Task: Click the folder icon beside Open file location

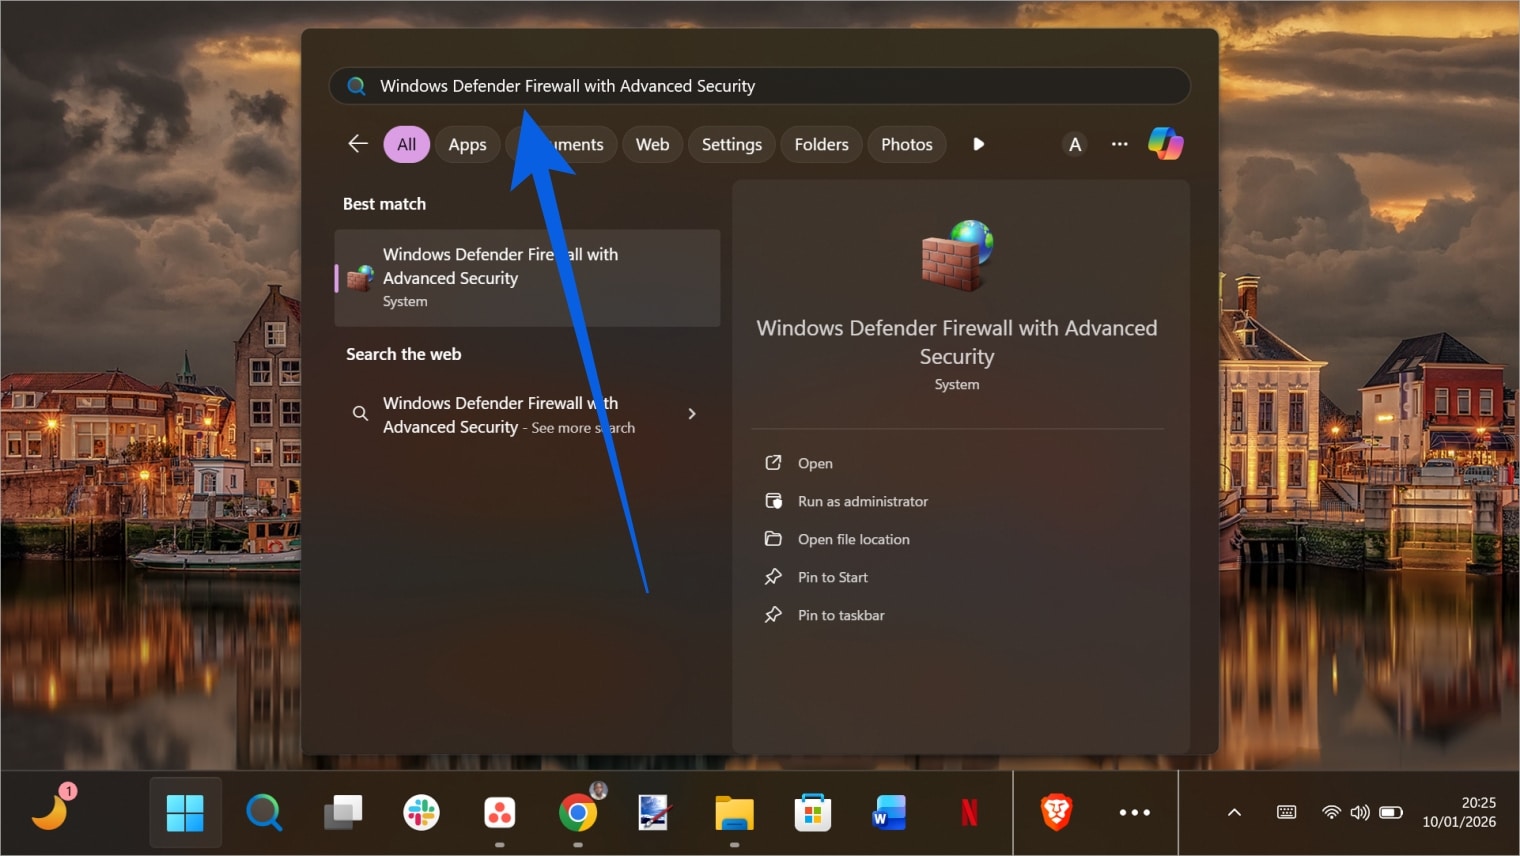Action: pos(773,538)
